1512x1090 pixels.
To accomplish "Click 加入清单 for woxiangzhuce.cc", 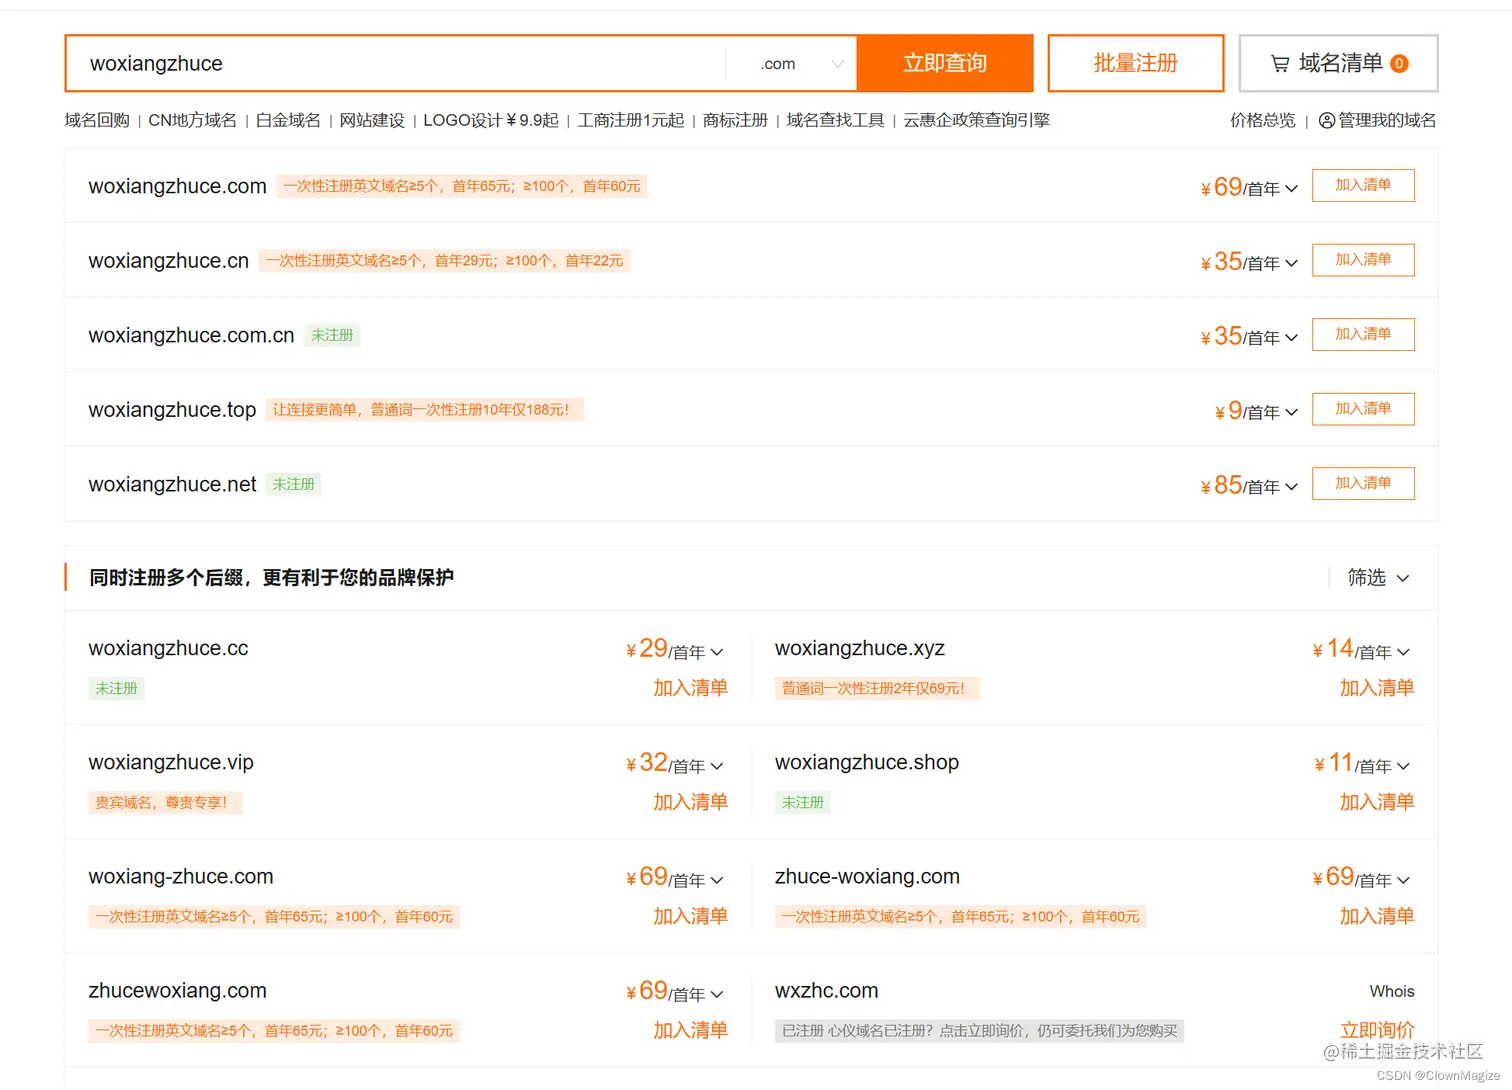I will [690, 688].
